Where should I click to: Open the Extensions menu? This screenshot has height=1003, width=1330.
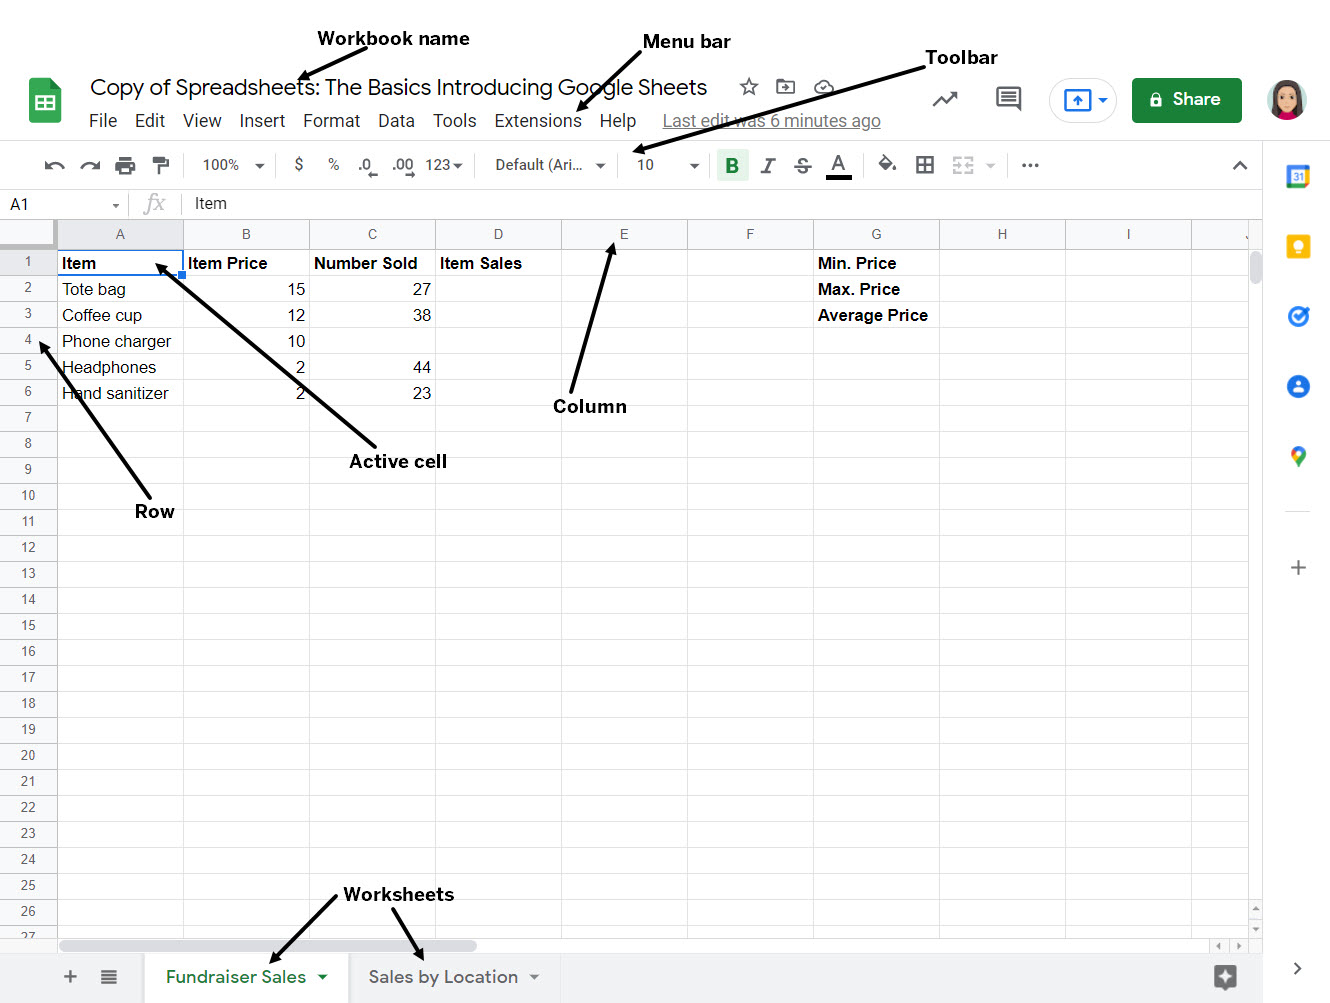click(538, 121)
